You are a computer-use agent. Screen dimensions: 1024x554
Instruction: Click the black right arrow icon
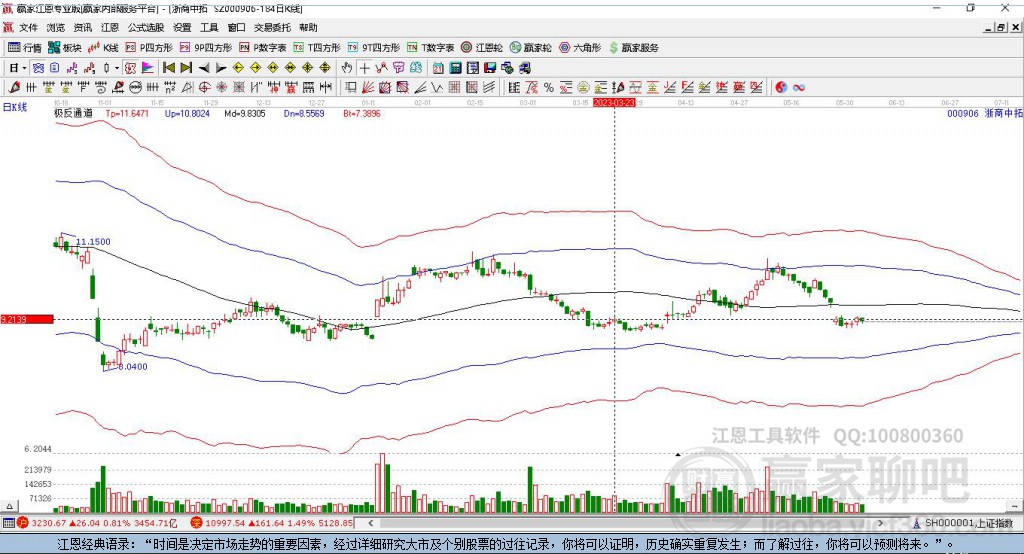click(221, 68)
